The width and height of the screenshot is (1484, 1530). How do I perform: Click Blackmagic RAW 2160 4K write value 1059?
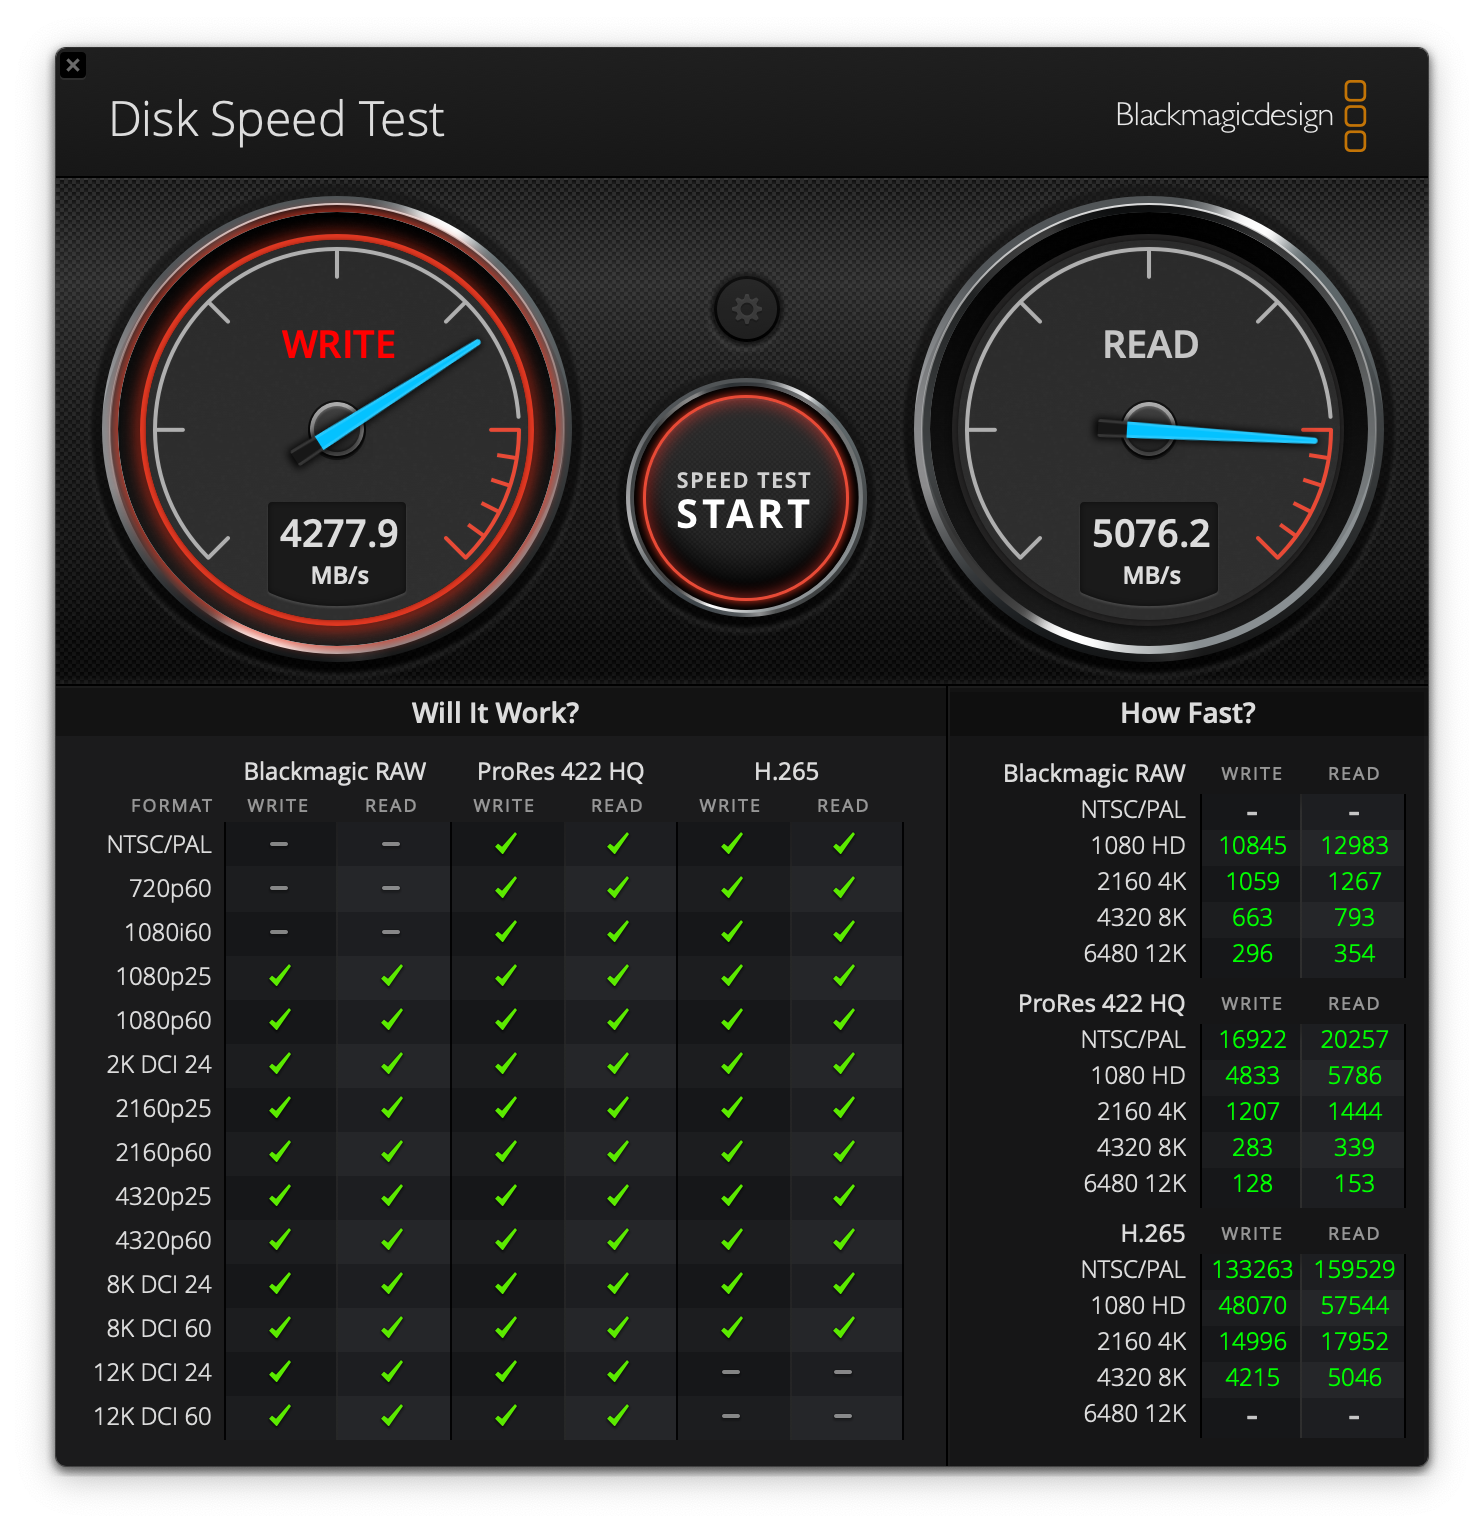click(1252, 882)
